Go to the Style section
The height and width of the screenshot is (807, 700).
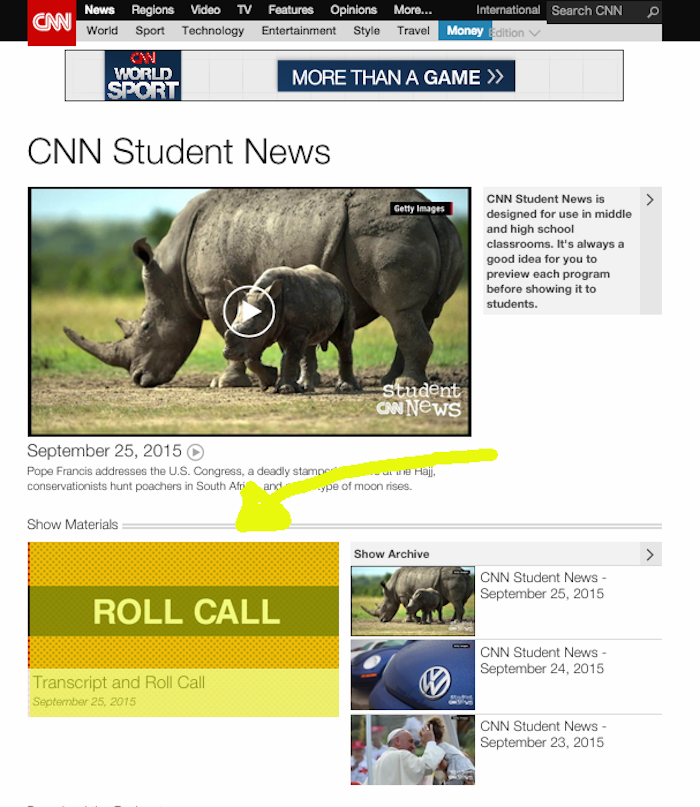[366, 31]
